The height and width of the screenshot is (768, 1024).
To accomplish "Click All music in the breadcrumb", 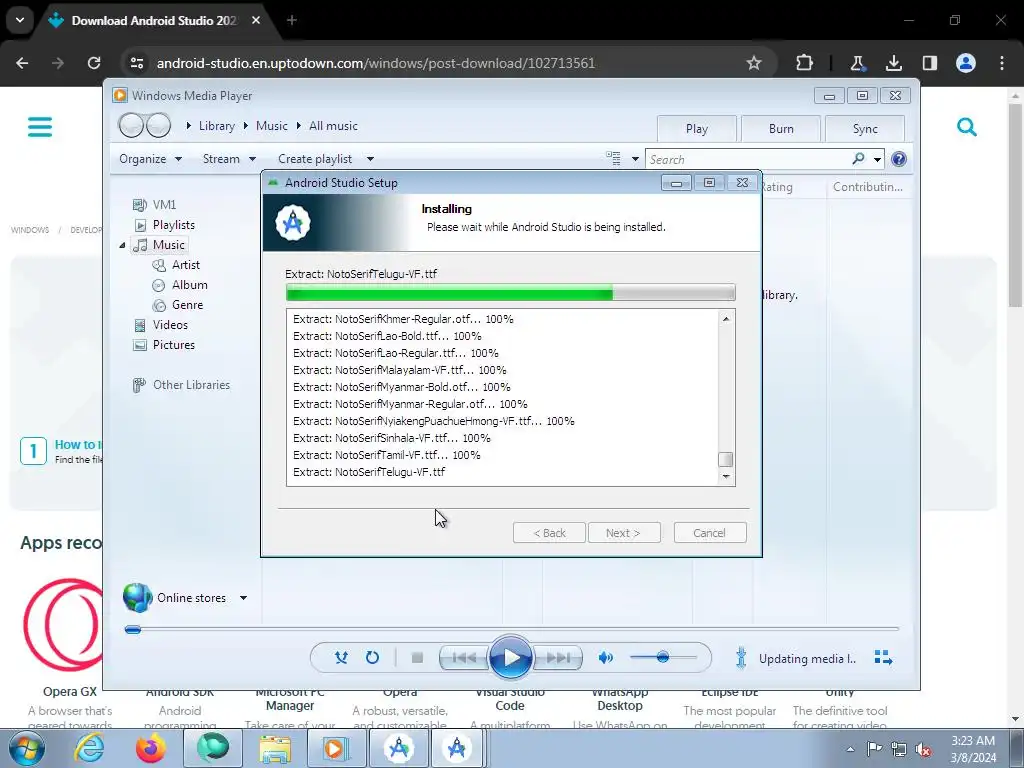I will [x=333, y=126].
